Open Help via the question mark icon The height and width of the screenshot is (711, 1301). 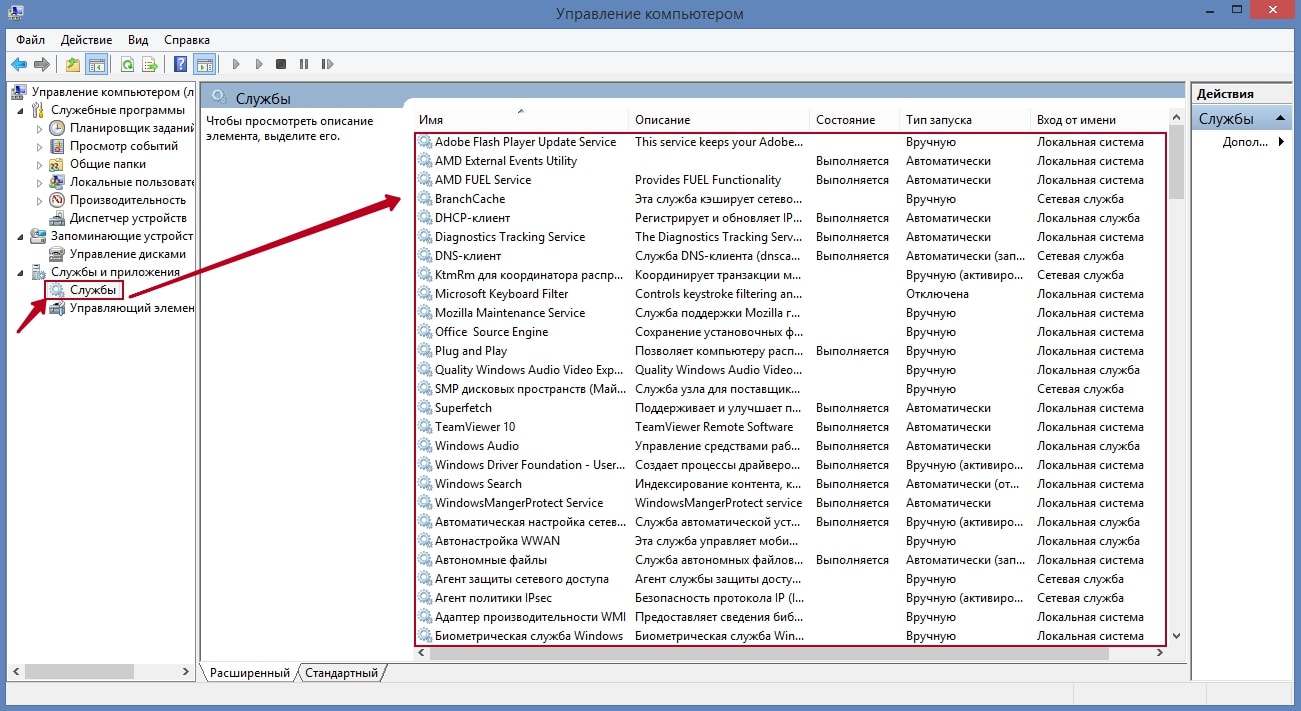(x=181, y=65)
